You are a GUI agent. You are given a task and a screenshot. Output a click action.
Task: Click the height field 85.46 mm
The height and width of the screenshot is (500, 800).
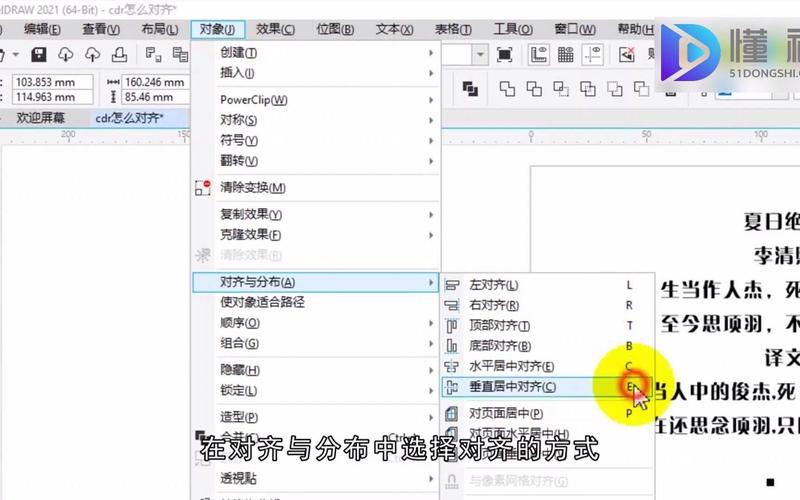pos(155,97)
